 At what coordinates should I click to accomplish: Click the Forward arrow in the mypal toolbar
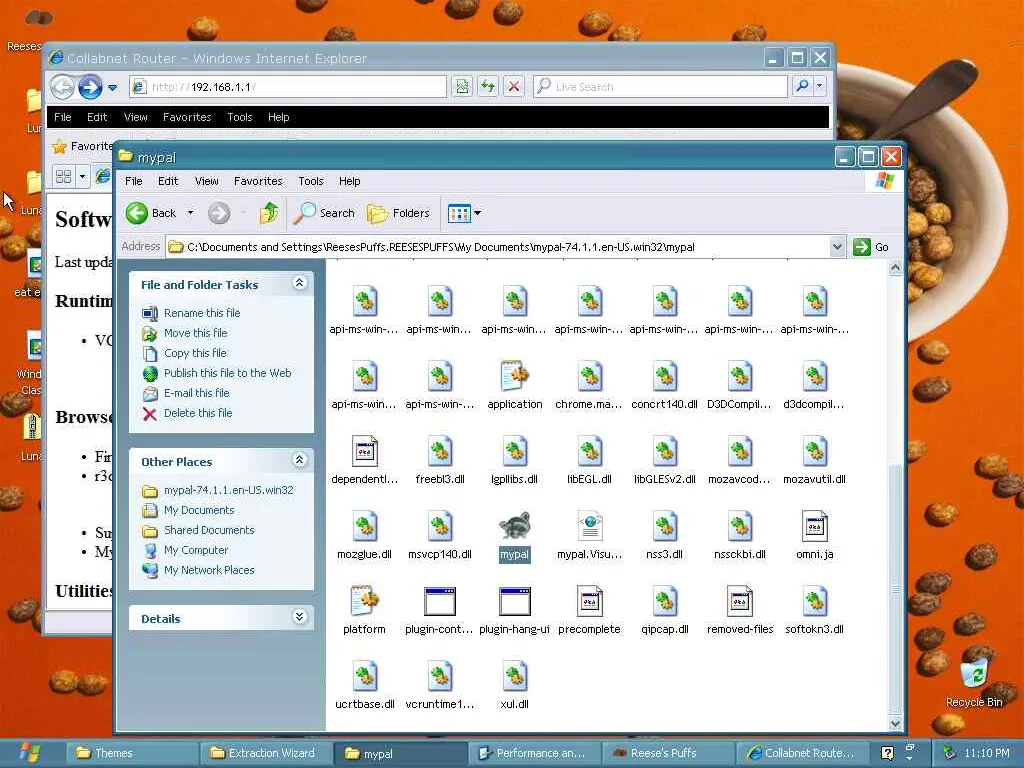tap(219, 213)
